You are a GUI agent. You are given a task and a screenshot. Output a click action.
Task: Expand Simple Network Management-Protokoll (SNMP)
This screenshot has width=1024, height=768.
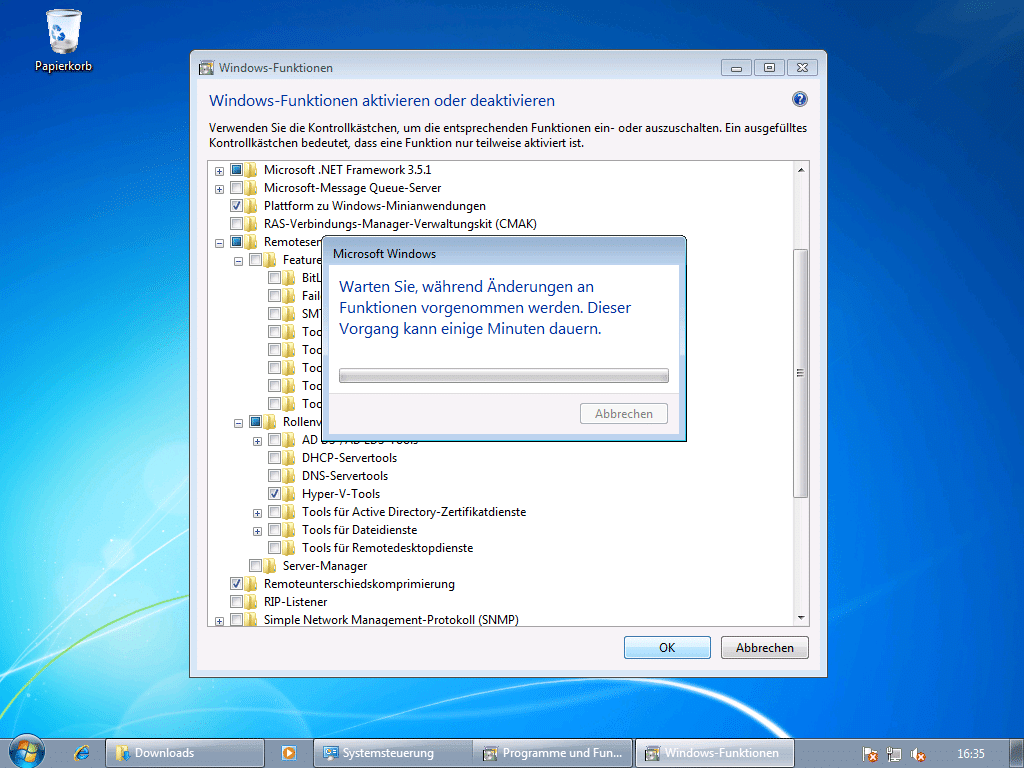[219, 621]
